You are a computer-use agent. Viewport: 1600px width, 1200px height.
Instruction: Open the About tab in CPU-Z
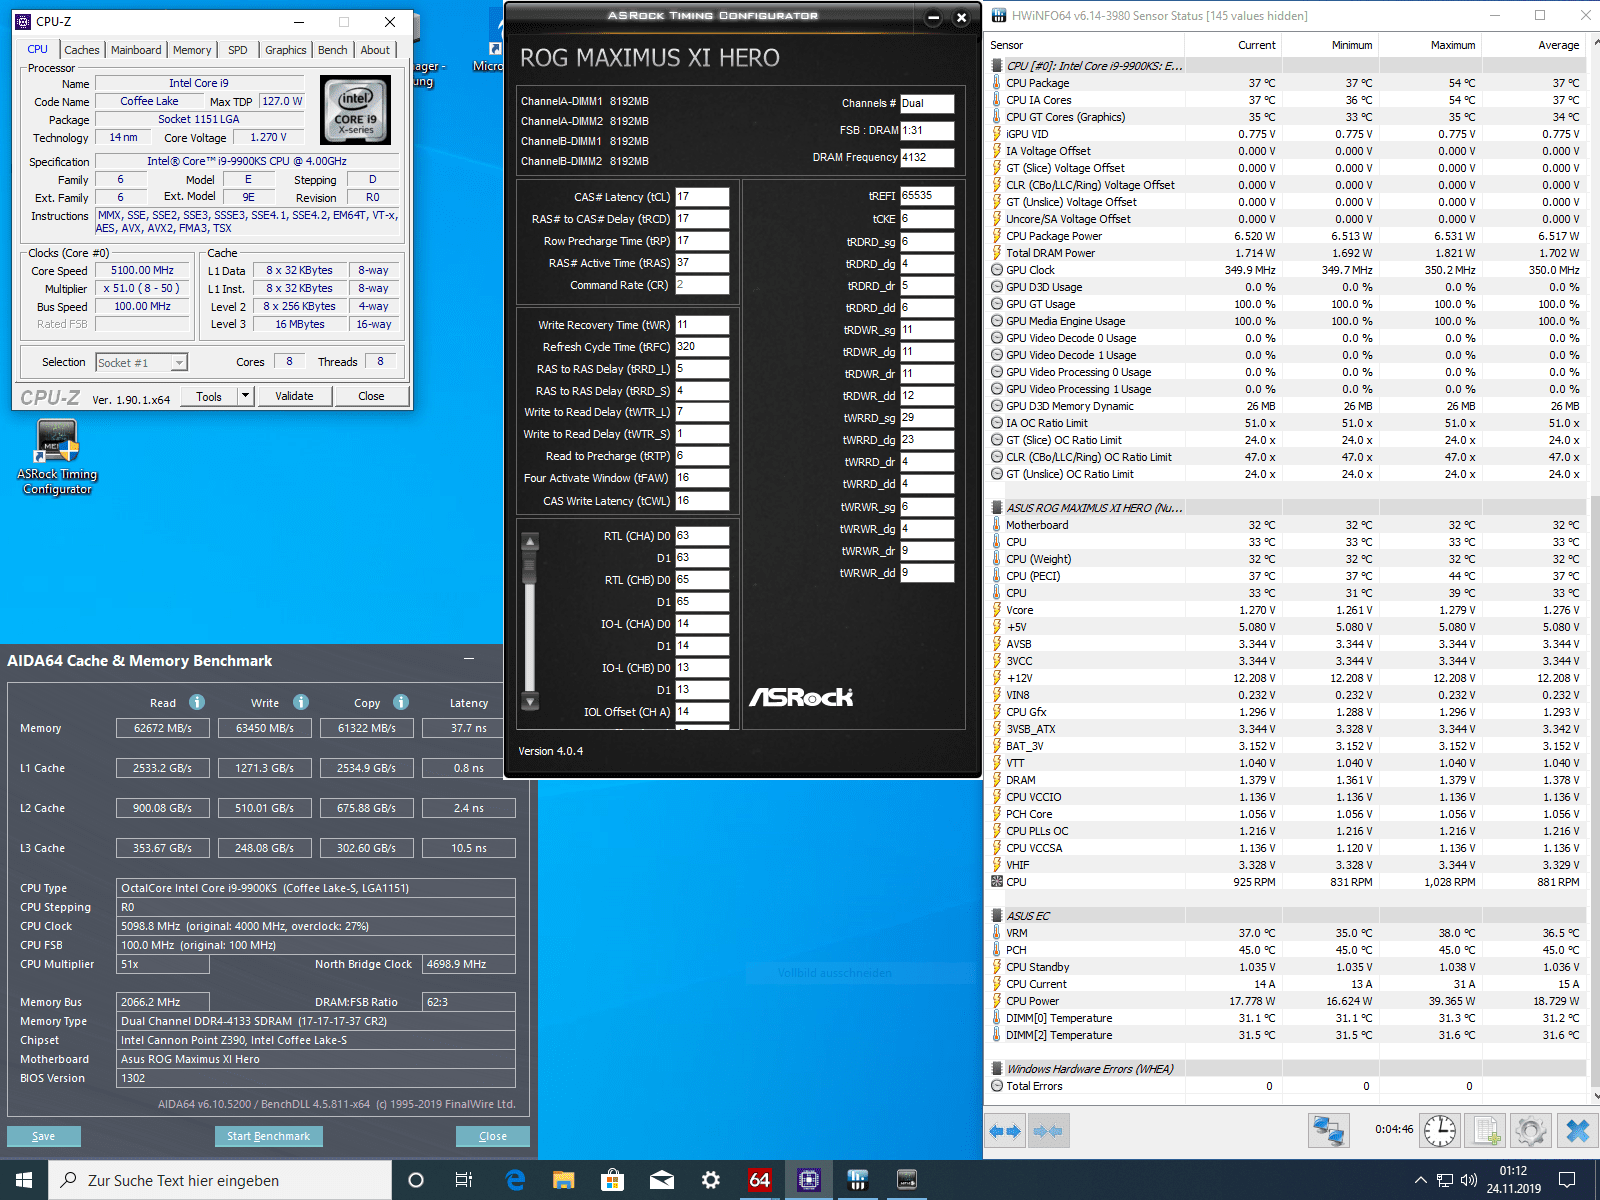point(375,50)
